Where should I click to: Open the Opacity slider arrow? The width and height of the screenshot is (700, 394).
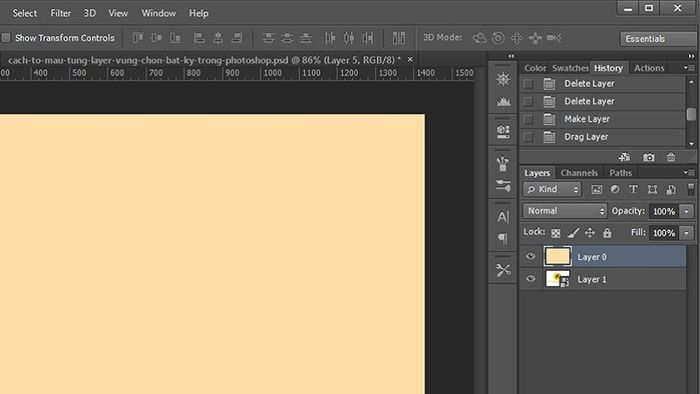coord(687,211)
